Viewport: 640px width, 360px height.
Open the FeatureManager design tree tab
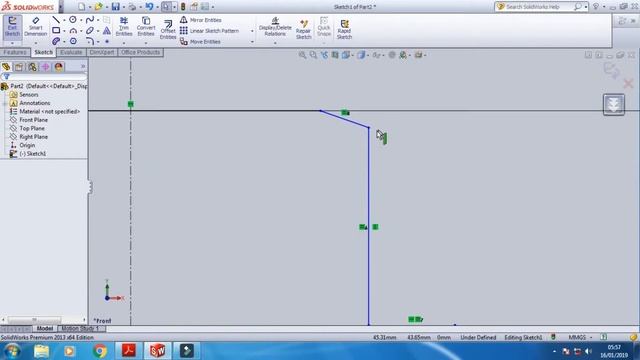(6, 67)
